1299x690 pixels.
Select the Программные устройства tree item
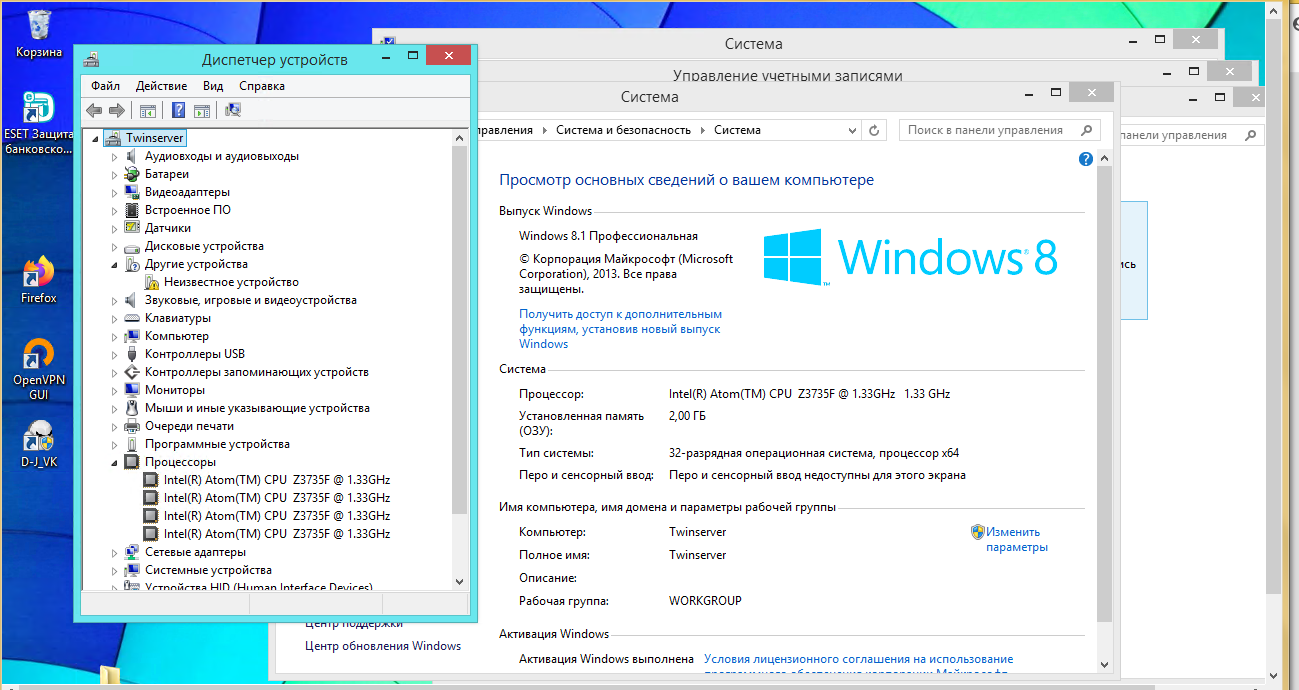point(217,444)
